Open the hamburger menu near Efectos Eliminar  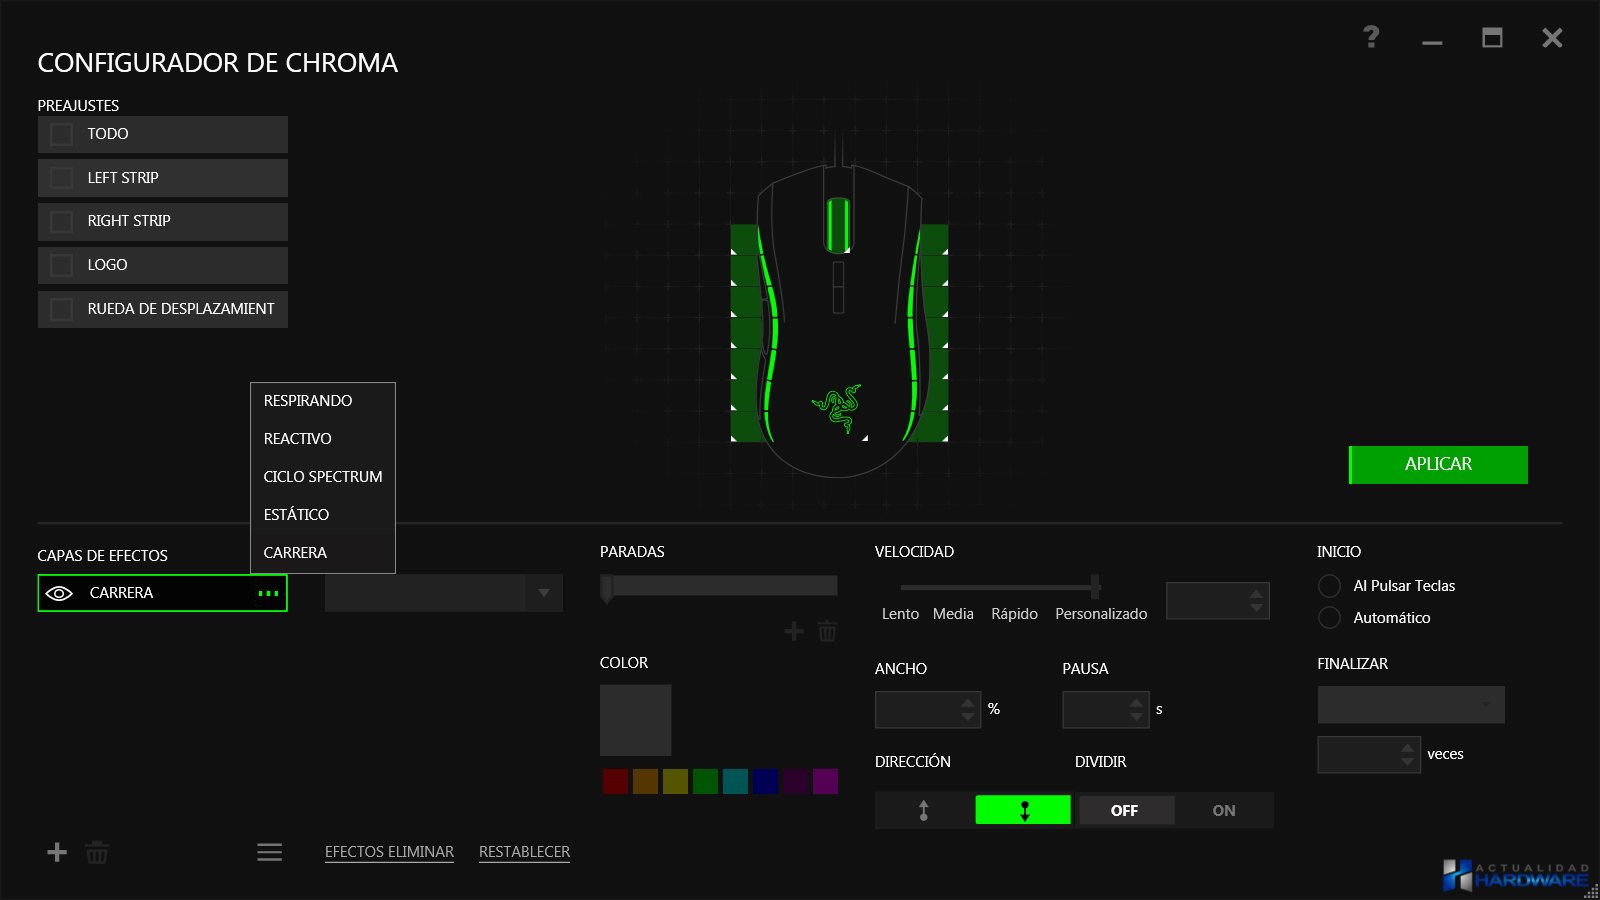click(269, 852)
